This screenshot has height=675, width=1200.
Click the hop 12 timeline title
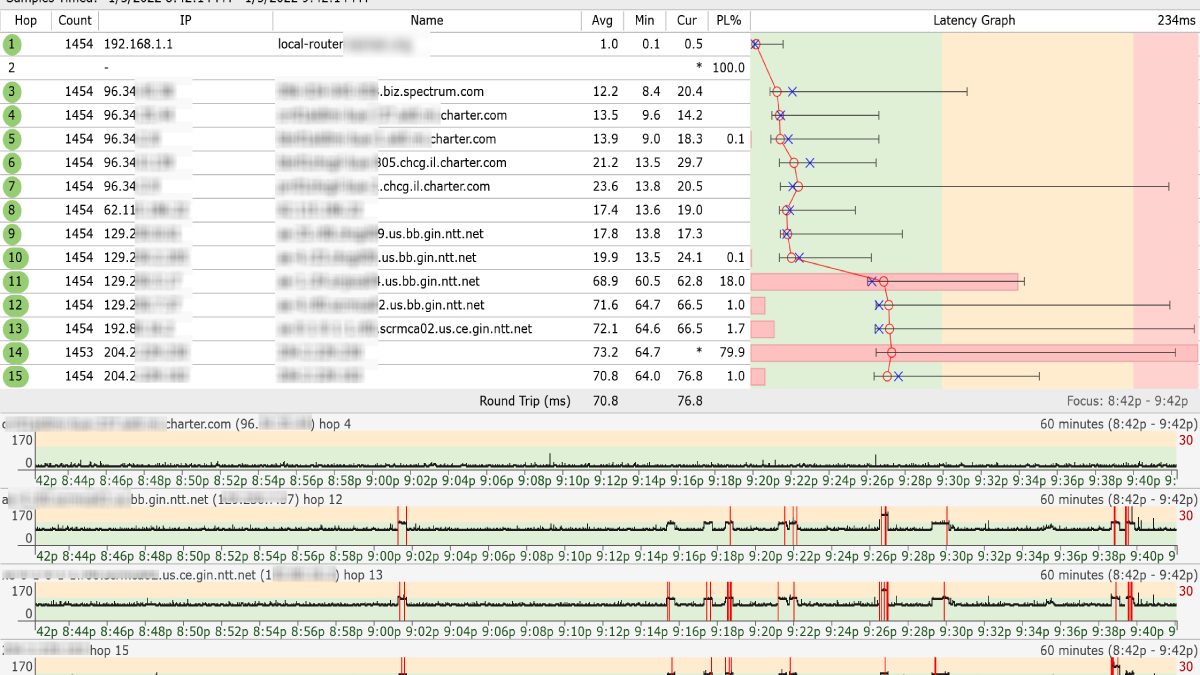click(173, 499)
